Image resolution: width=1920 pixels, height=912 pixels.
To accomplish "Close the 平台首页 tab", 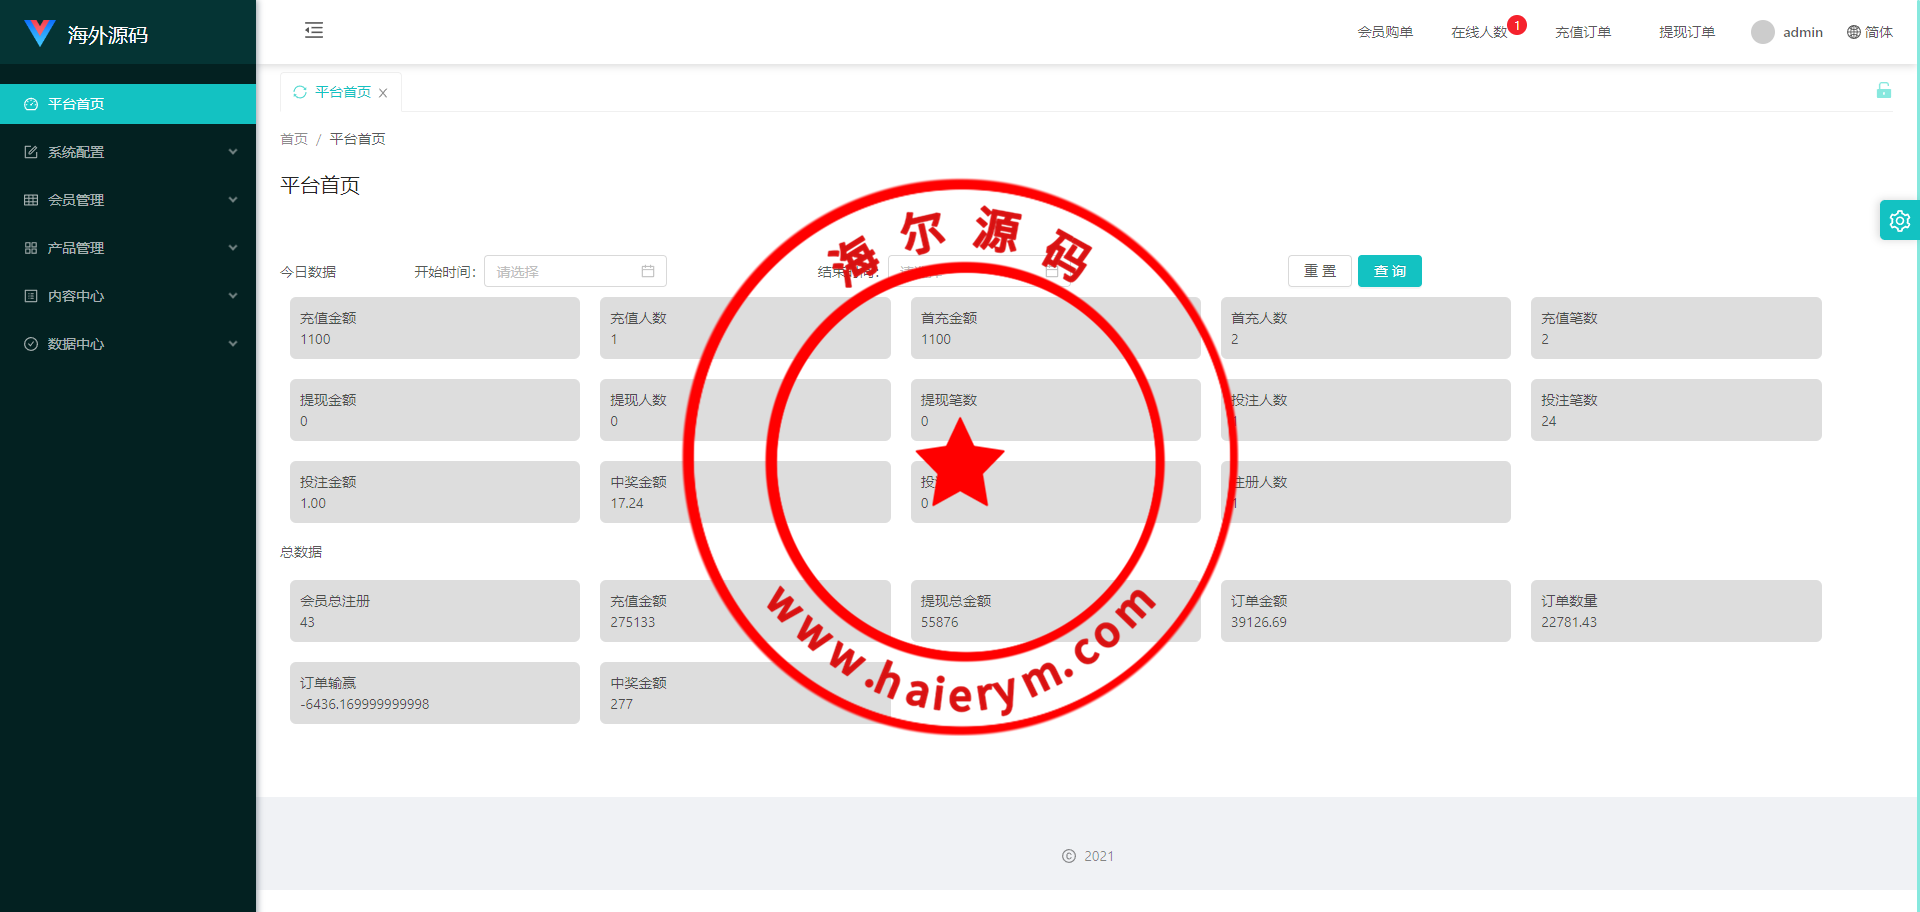I will click(x=383, y=93).
